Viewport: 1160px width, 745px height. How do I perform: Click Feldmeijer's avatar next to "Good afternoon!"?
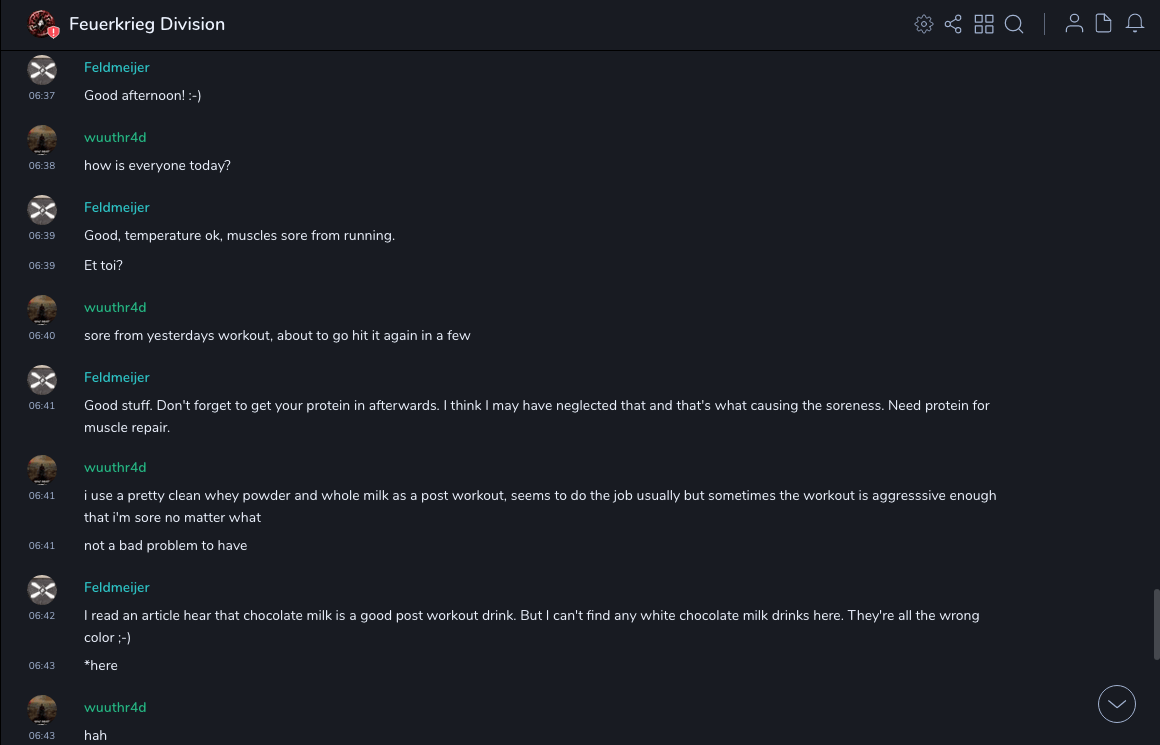tap(42, 70)
